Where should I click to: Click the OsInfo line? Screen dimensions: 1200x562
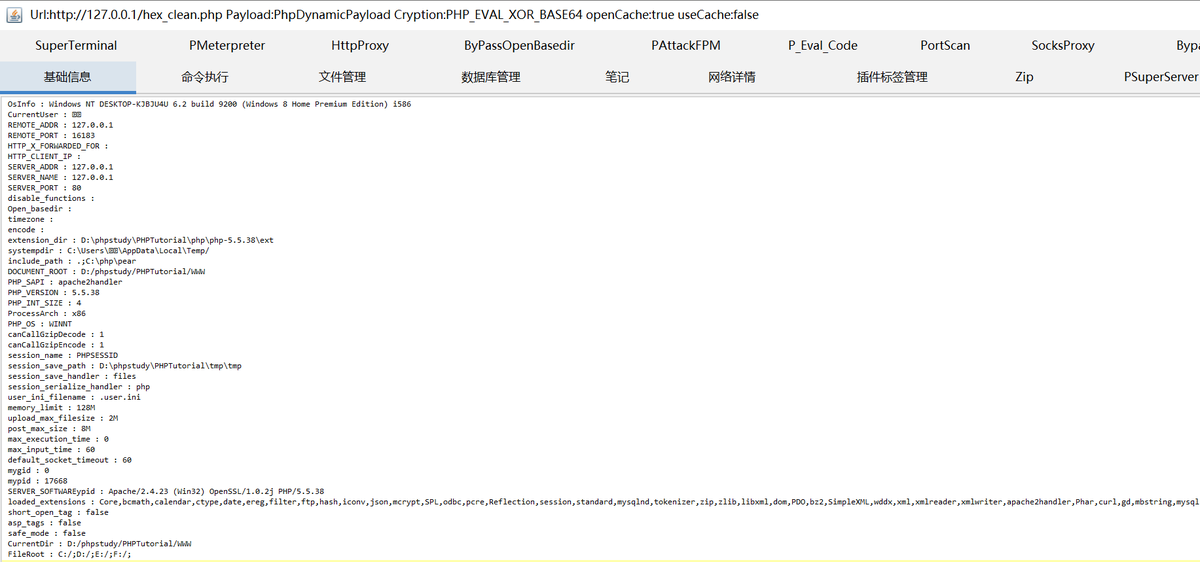coord(209,104)
